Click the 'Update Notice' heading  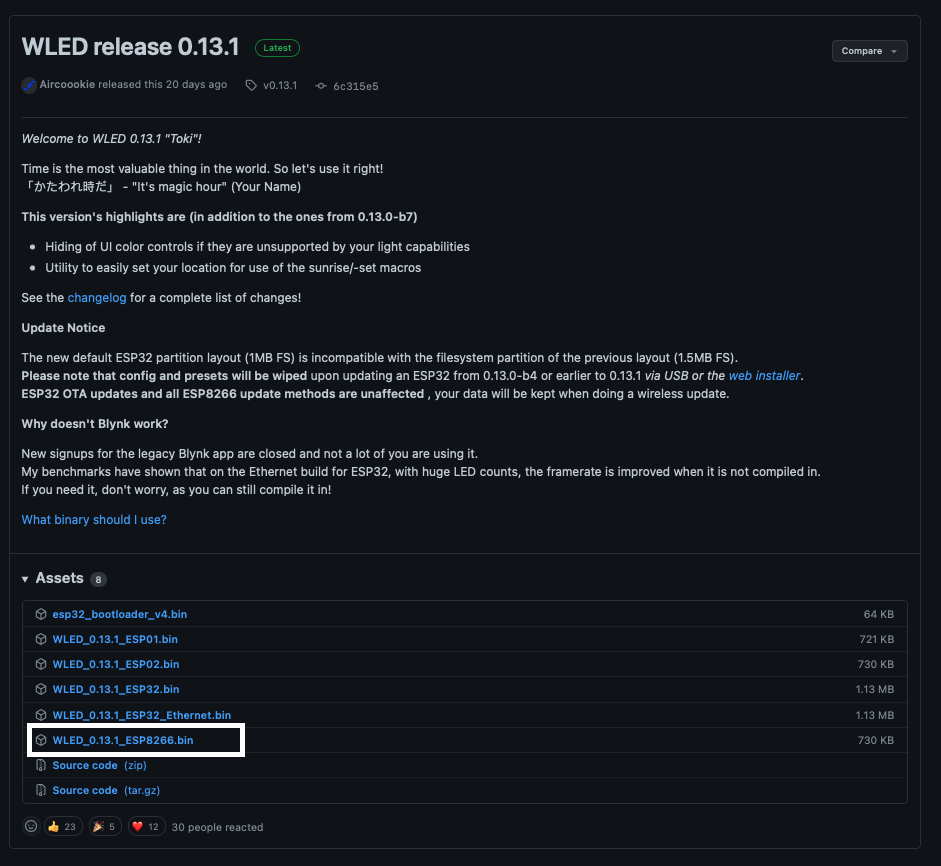(x=63, y=328)
